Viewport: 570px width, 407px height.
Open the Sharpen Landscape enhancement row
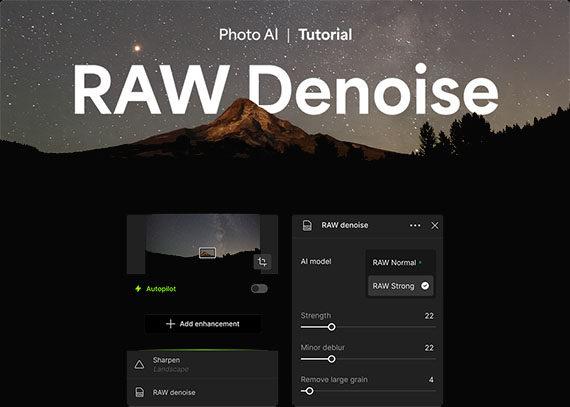(202, 364)
